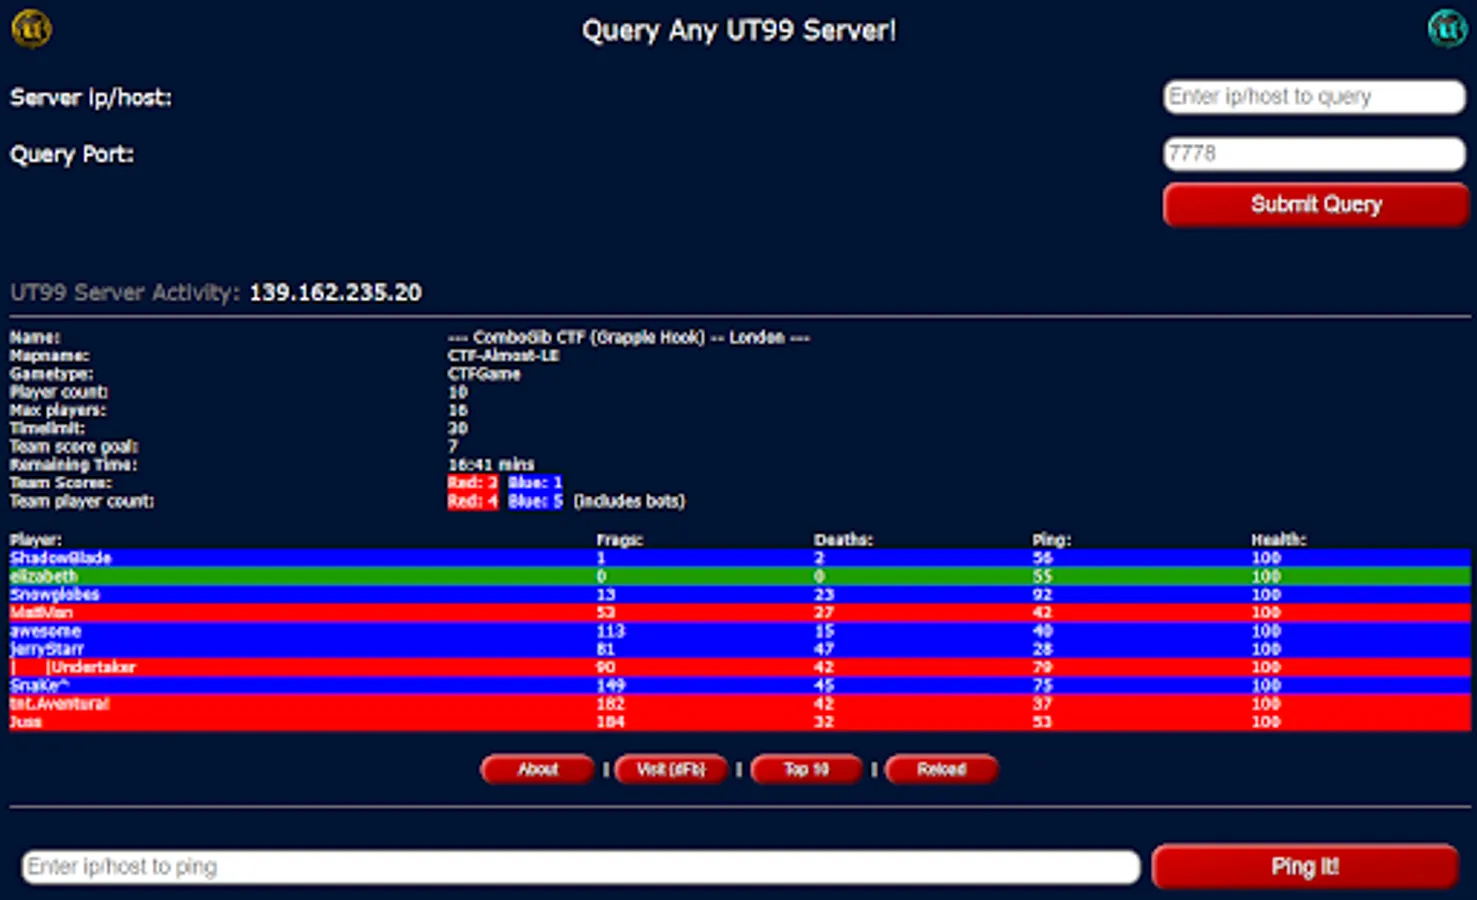1477x900 pixels.
Task: Click the Blue team player count badge
Action: 535,501
